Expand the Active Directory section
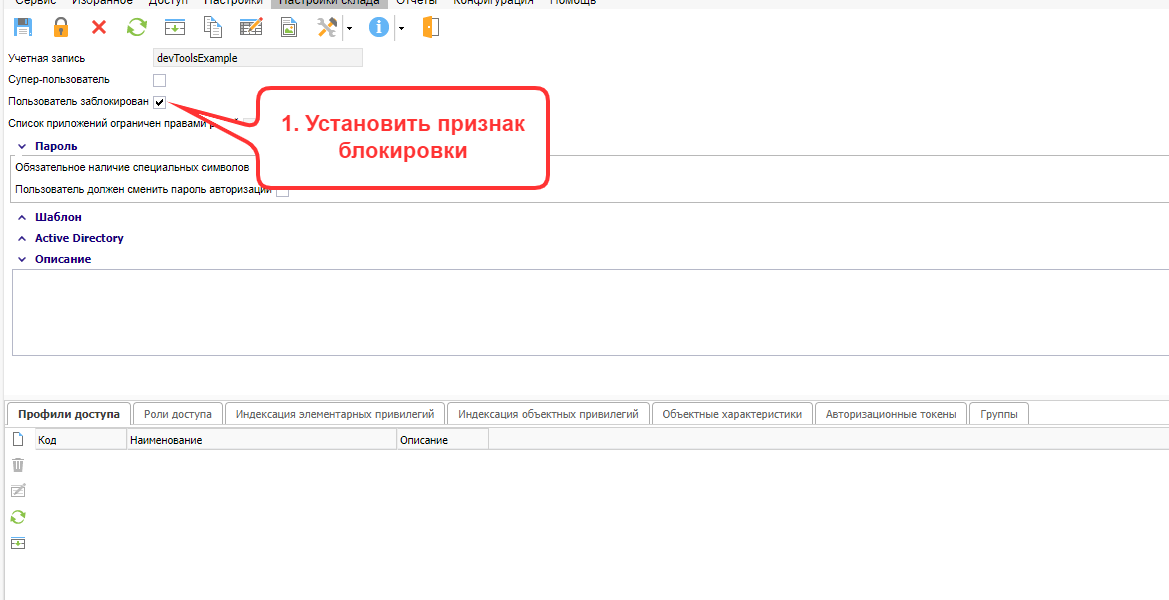Image resolution: width=1169 pixels, height=600 pixels. tap(22, 238)
